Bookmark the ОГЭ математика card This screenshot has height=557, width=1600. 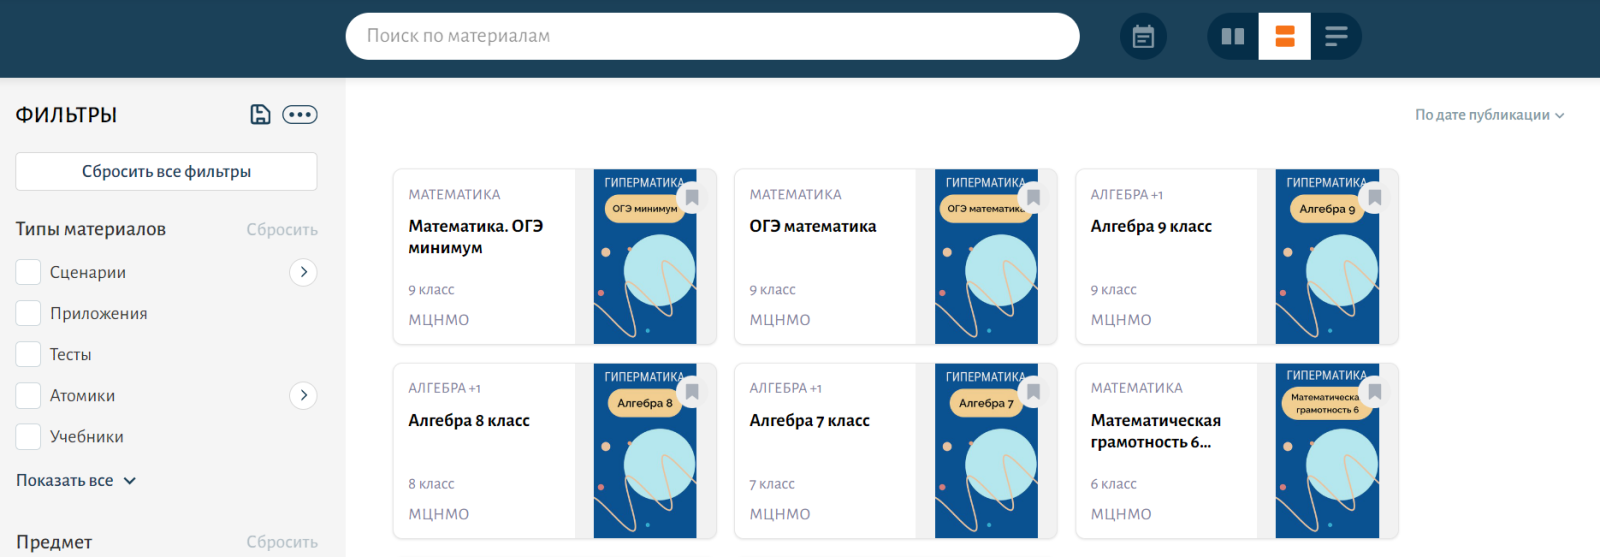[x=1034, y=198]
